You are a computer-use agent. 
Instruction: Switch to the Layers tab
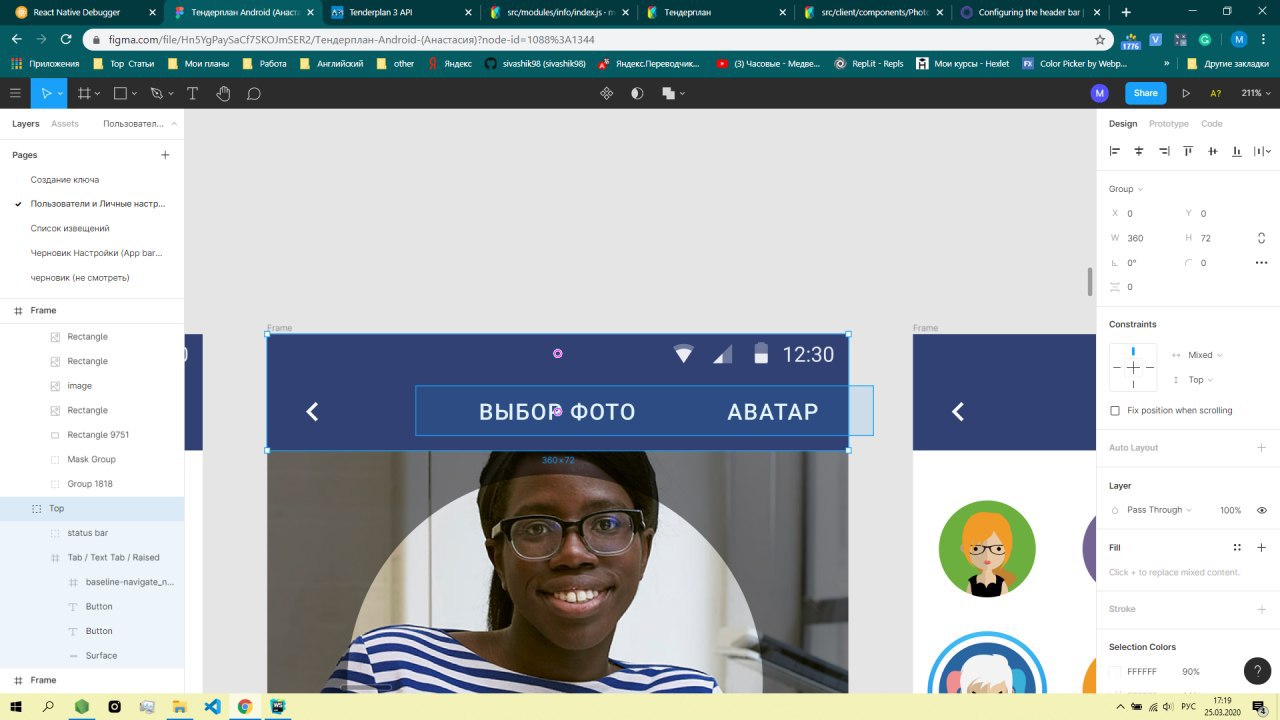(x=26, y=124)
